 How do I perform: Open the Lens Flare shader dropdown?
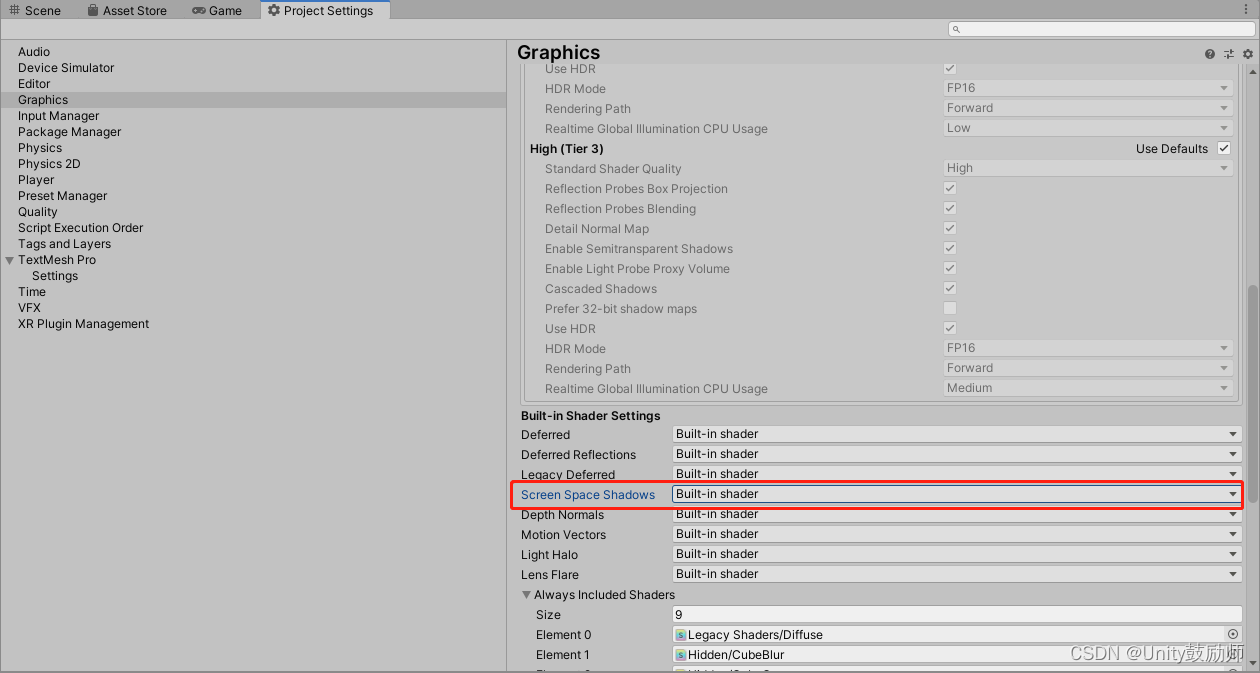[x=957, y=574]
